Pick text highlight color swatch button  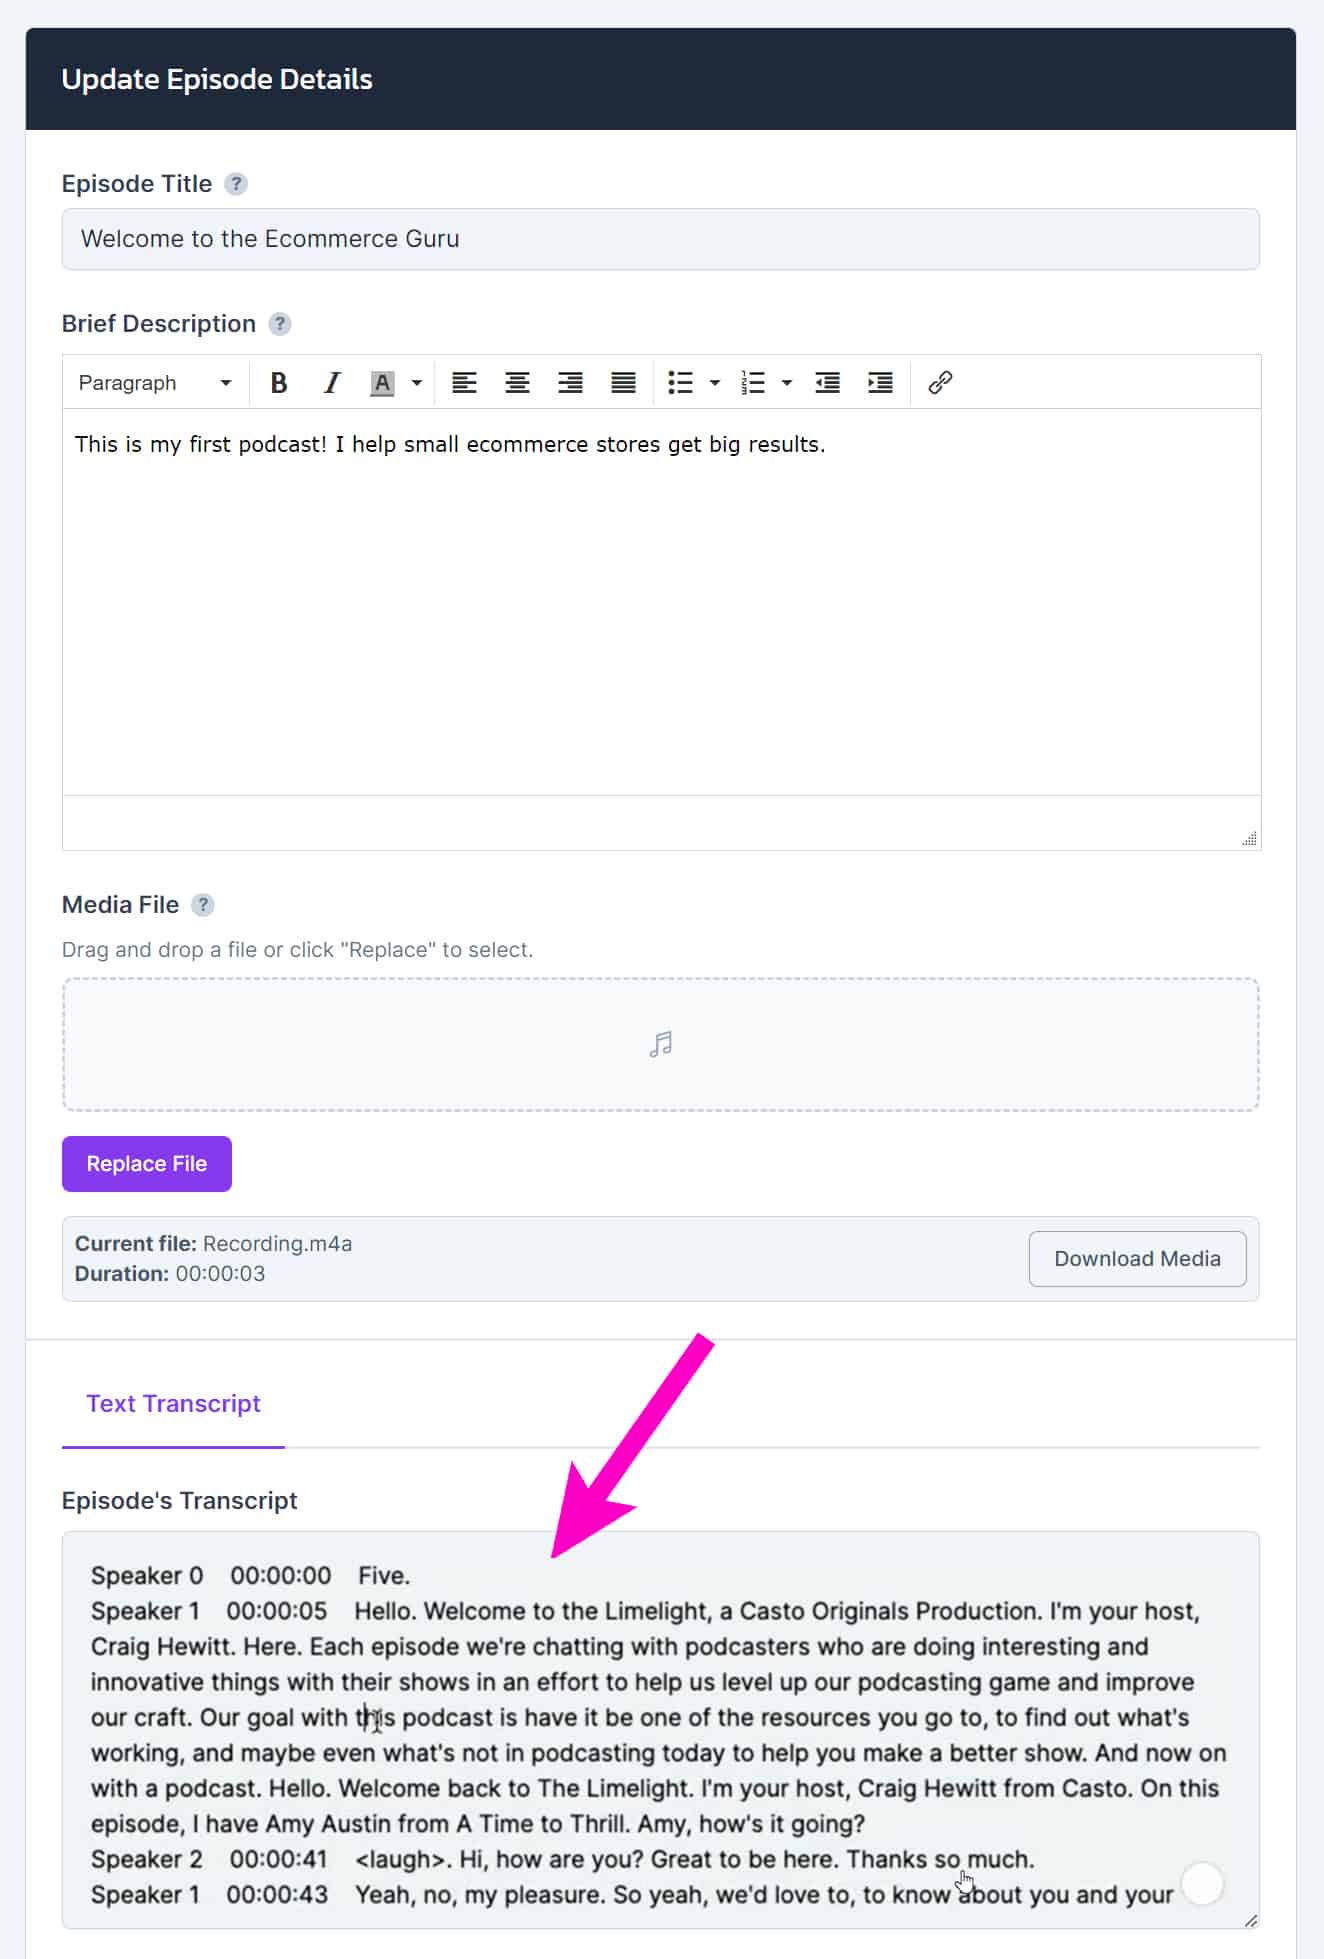pos(382,383)
